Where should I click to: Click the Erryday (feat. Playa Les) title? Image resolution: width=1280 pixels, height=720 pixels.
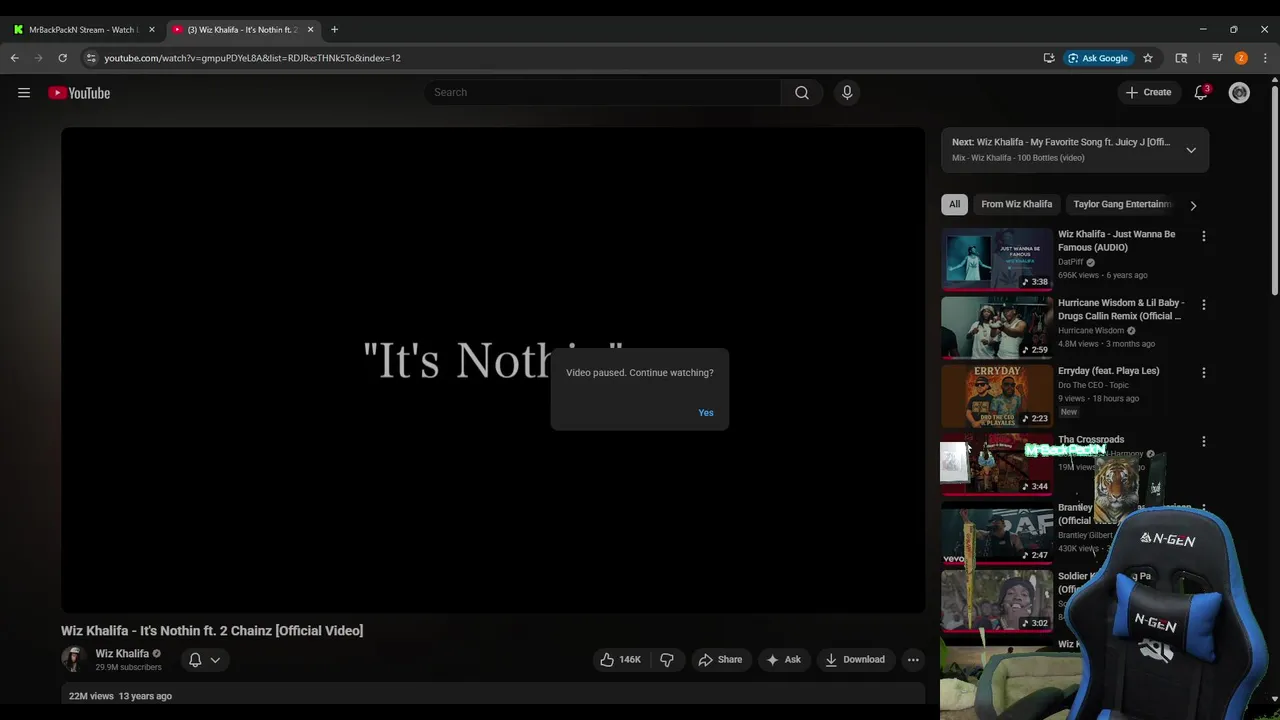[1109, 371]
